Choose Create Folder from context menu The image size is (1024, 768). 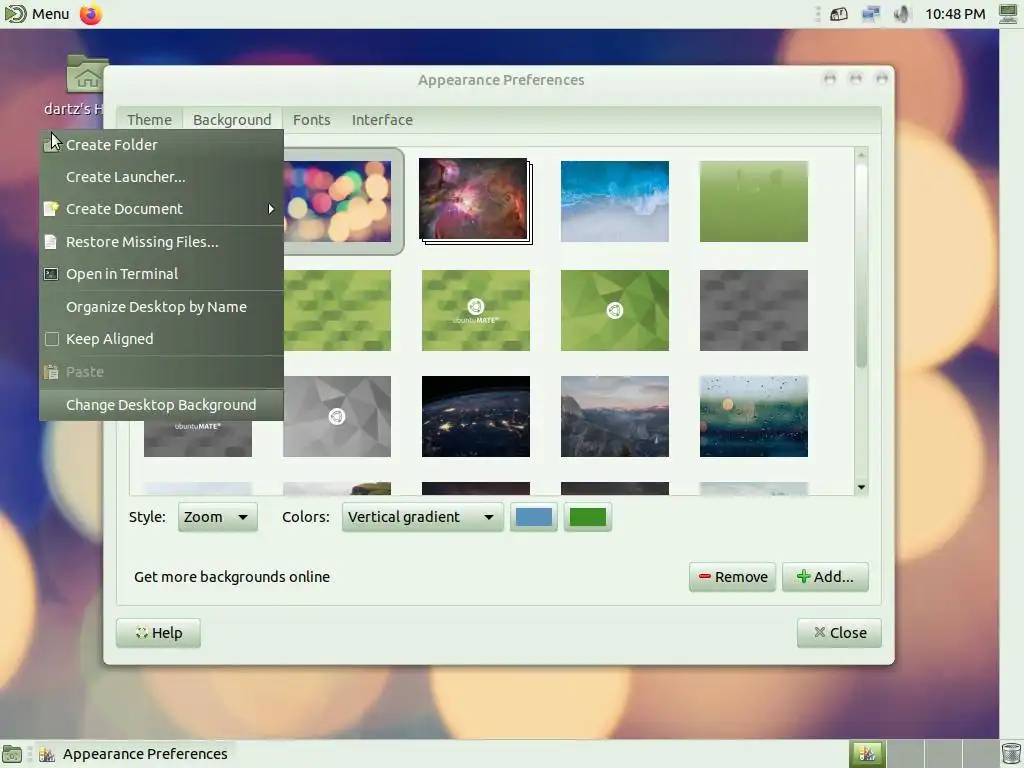tap(161, 144)
